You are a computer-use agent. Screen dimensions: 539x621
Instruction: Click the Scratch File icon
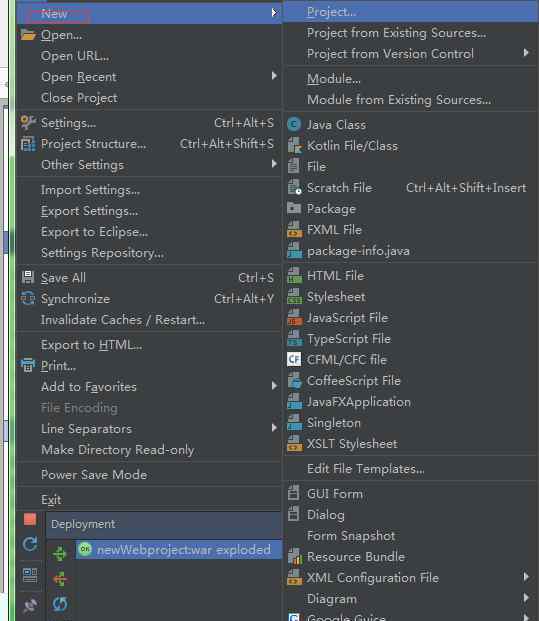[x=294, y=187]
